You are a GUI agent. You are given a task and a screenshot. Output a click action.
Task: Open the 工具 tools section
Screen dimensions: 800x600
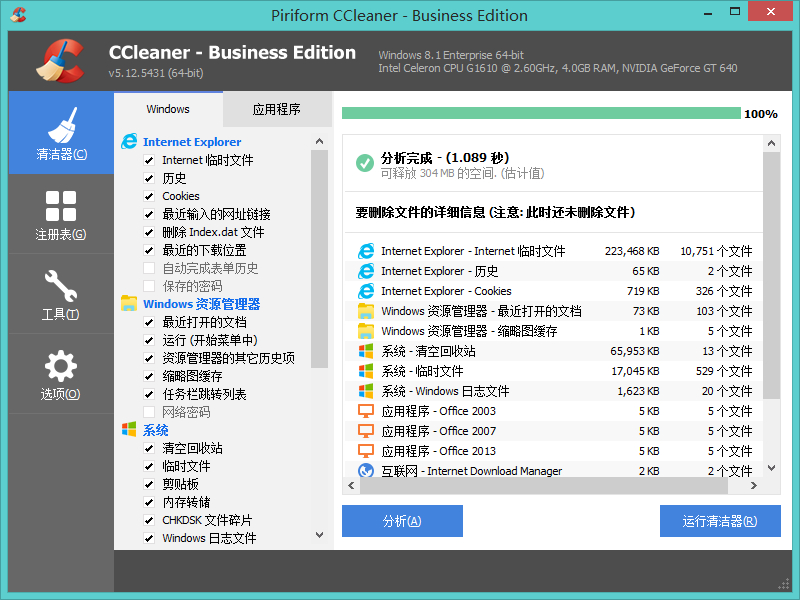point(61,294)
